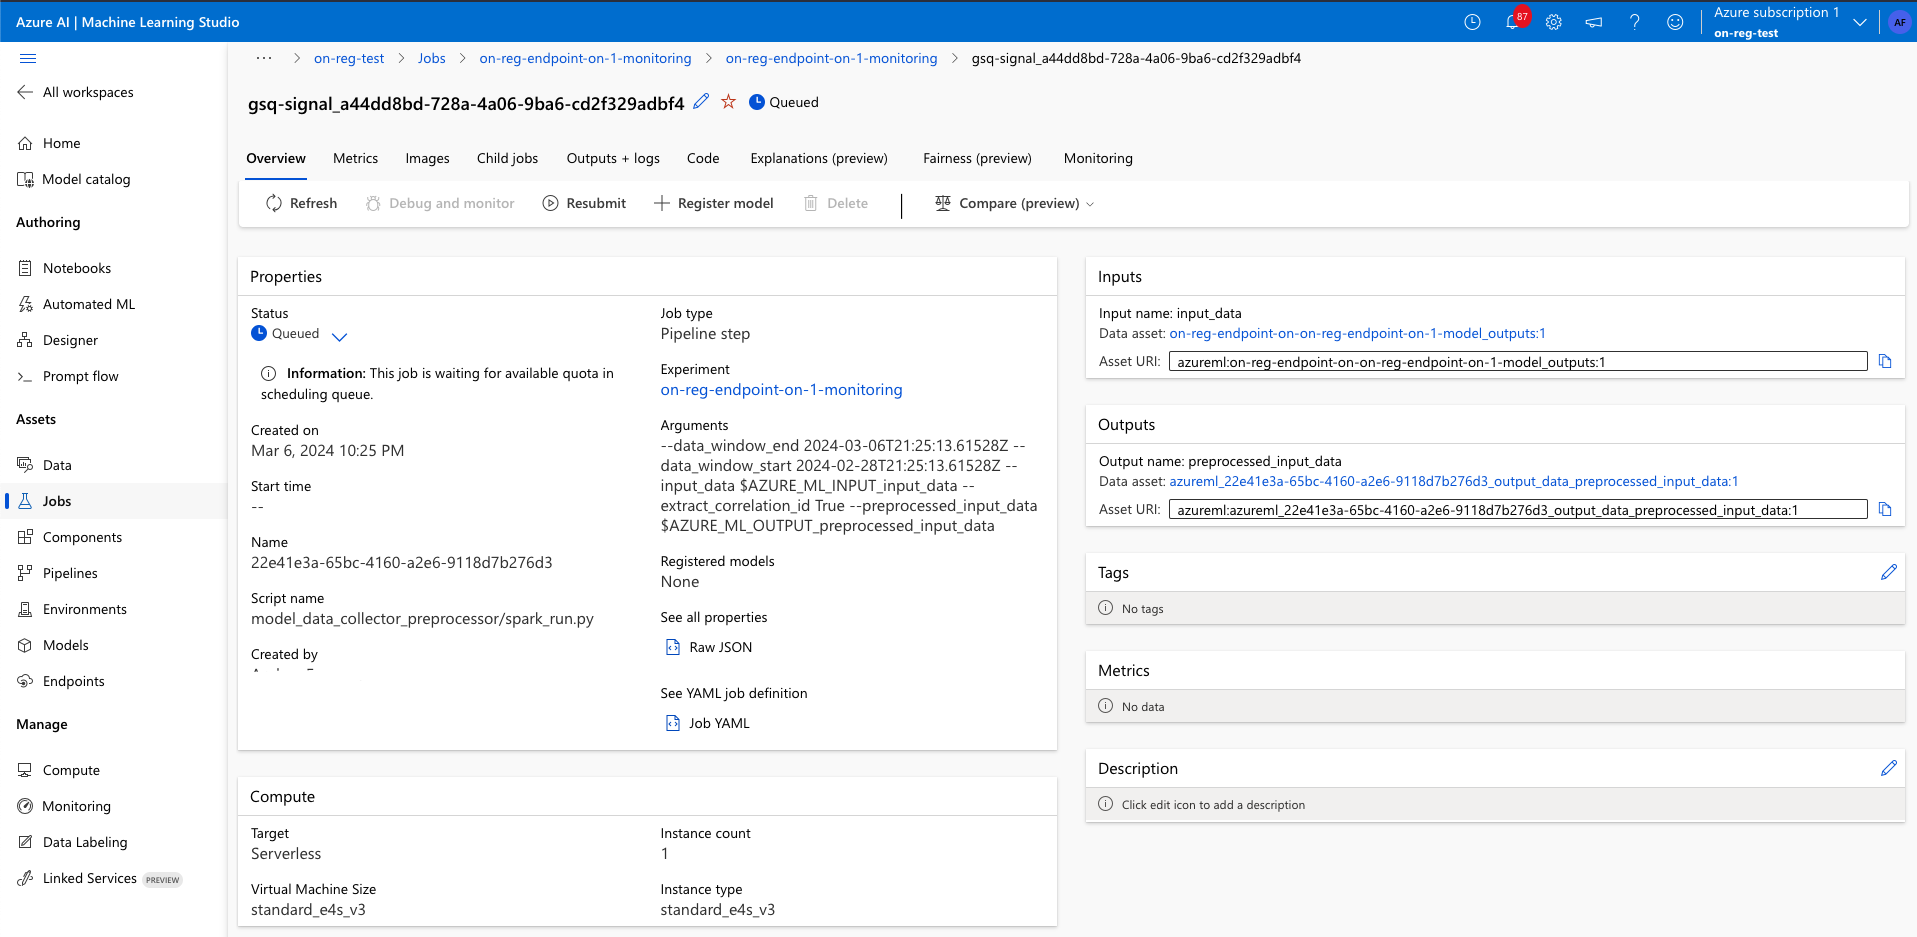
Task: Open Raw JSON properties
Action: [x=709, y=647]
